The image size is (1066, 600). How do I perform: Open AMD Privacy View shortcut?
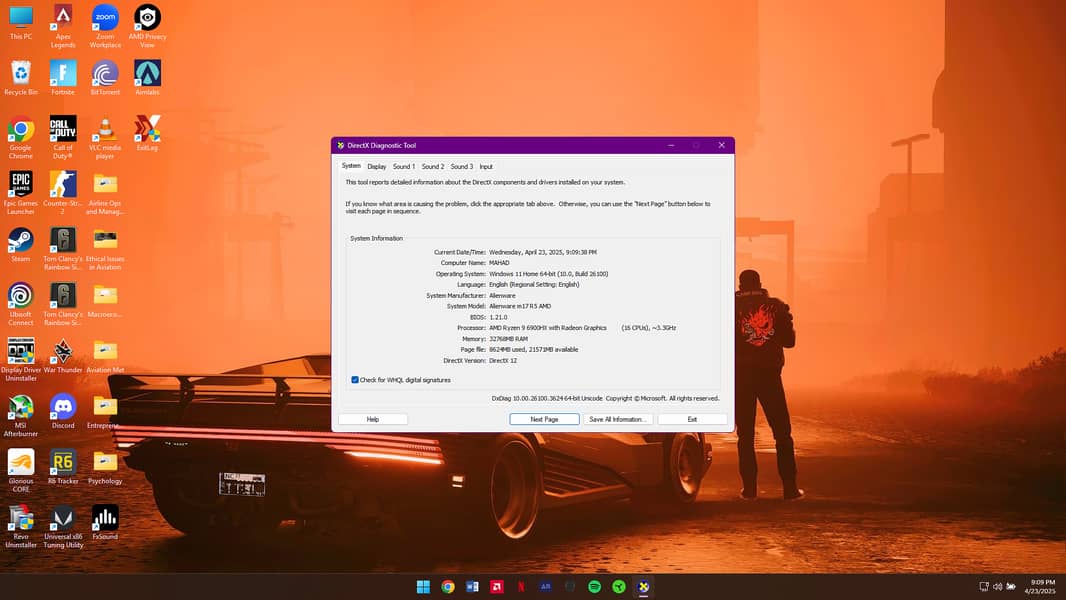(x=147, y=26)
